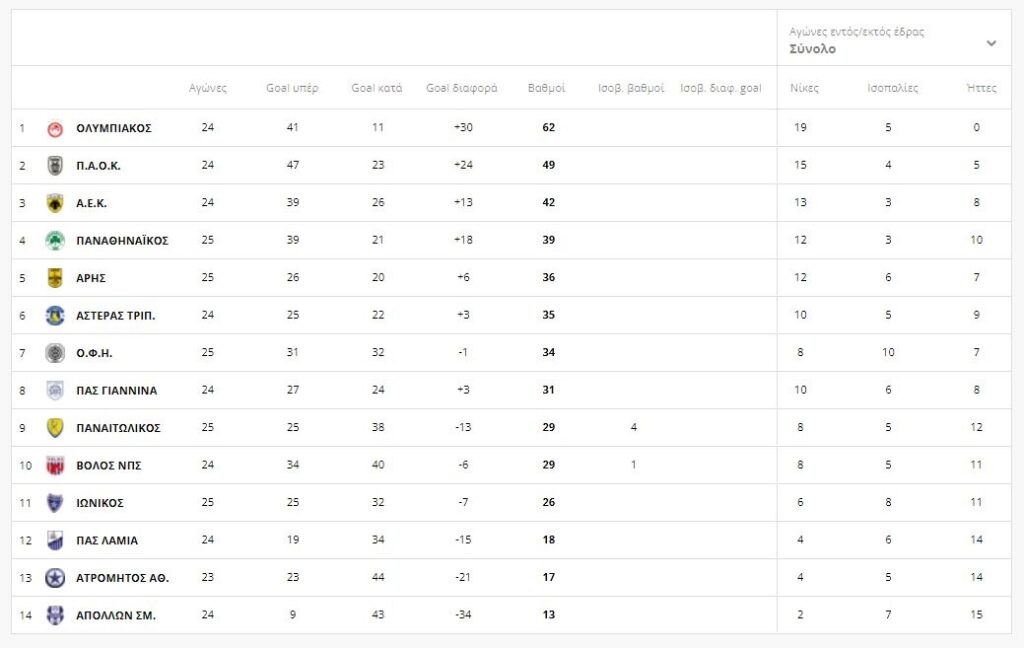Open the ΟΛΥΜΠΙΑΚΟΣ team name link
The image size is (1024, 648).
point(113,128)
